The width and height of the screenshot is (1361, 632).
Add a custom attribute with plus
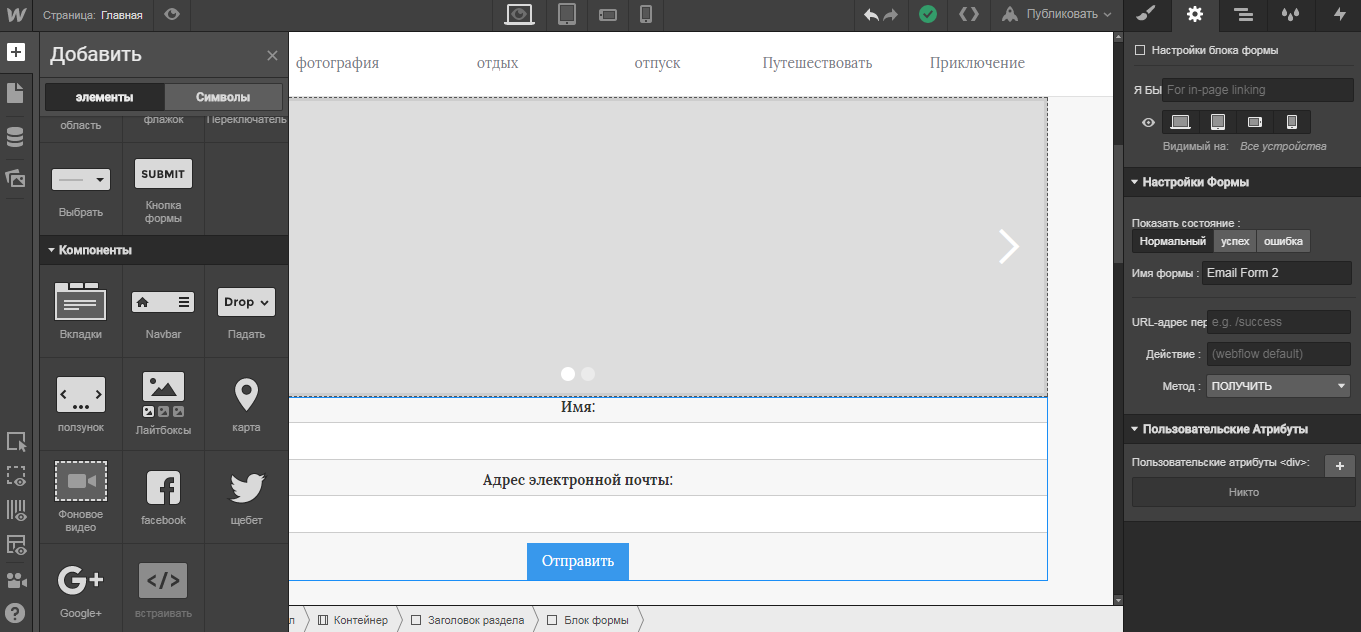1339,466
